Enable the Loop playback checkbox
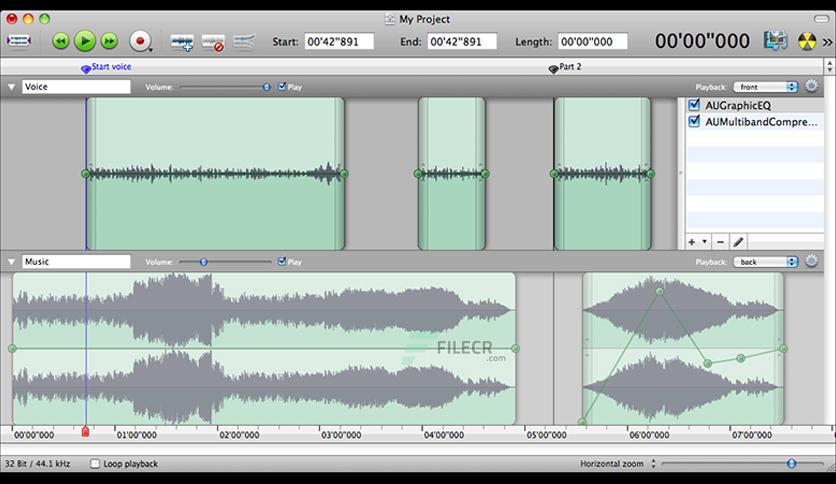The height and width of the screenshot is (484, 836). pos(95,464)
